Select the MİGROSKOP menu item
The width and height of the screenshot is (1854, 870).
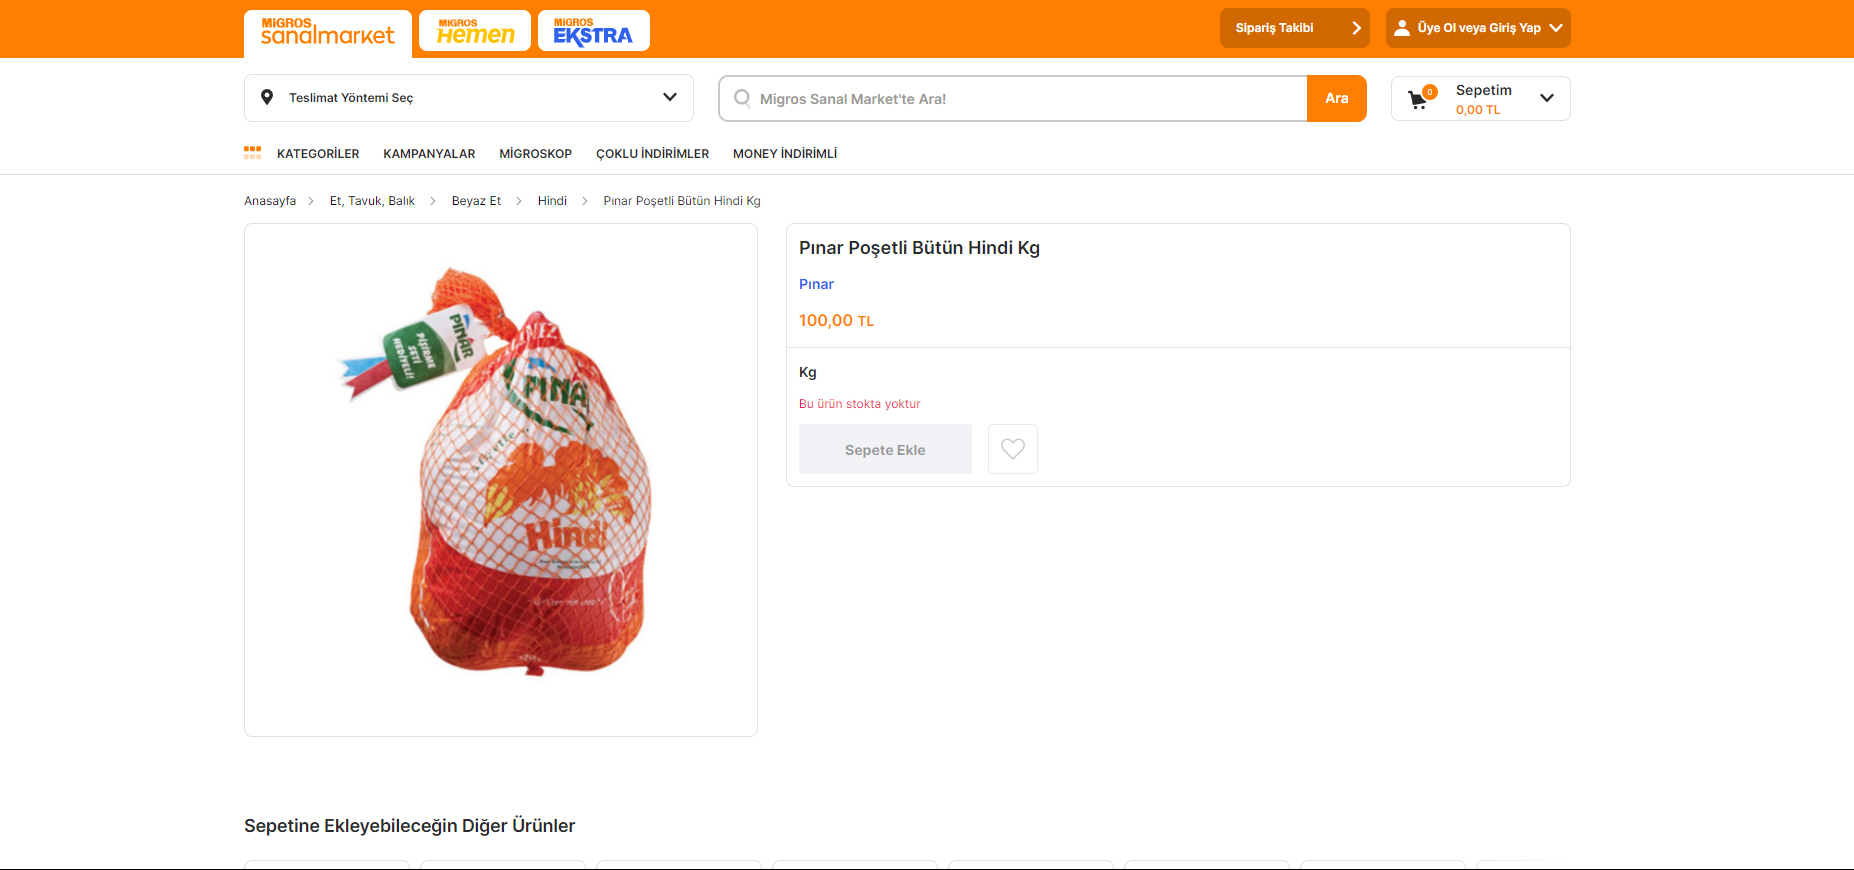(x=535, y=154)
